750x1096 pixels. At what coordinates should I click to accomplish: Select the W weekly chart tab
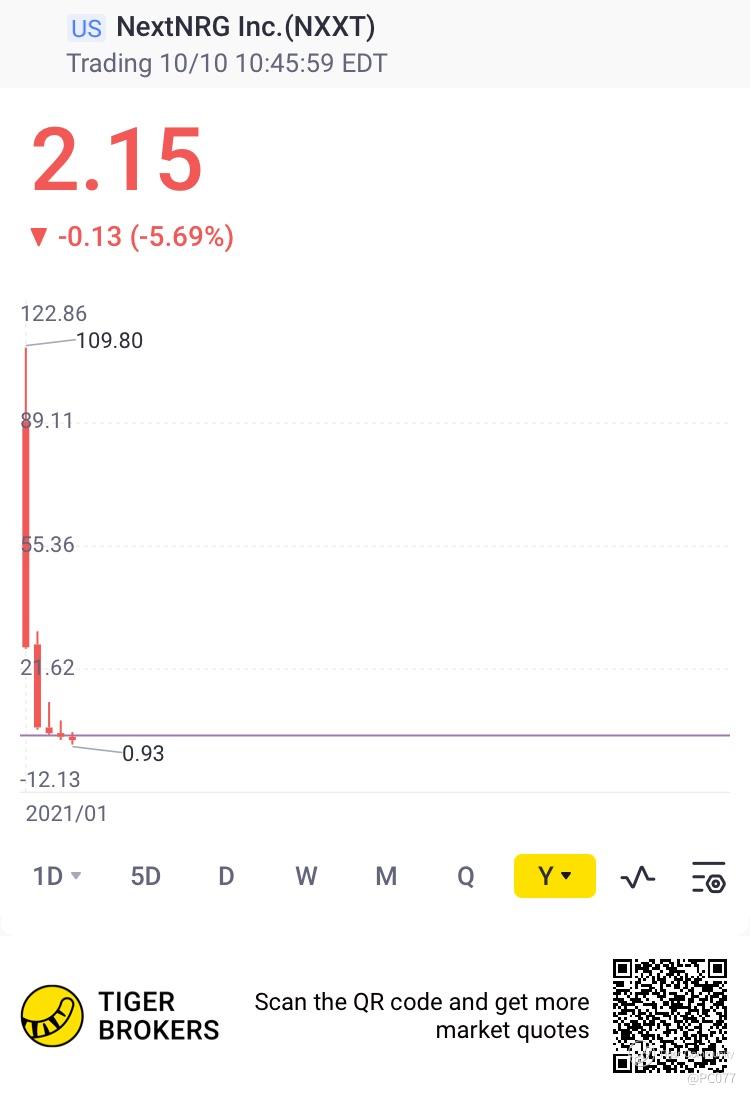[306, 876]
